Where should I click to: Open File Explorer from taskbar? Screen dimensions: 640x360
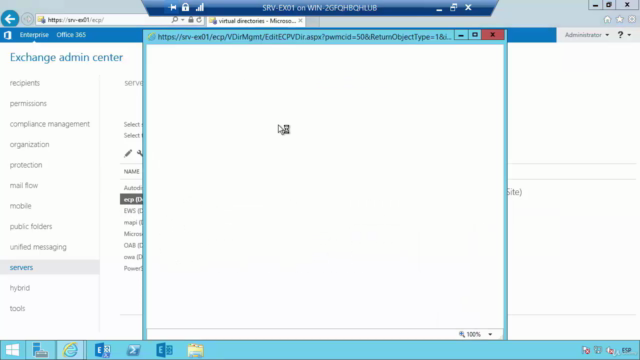coord(196,350)
